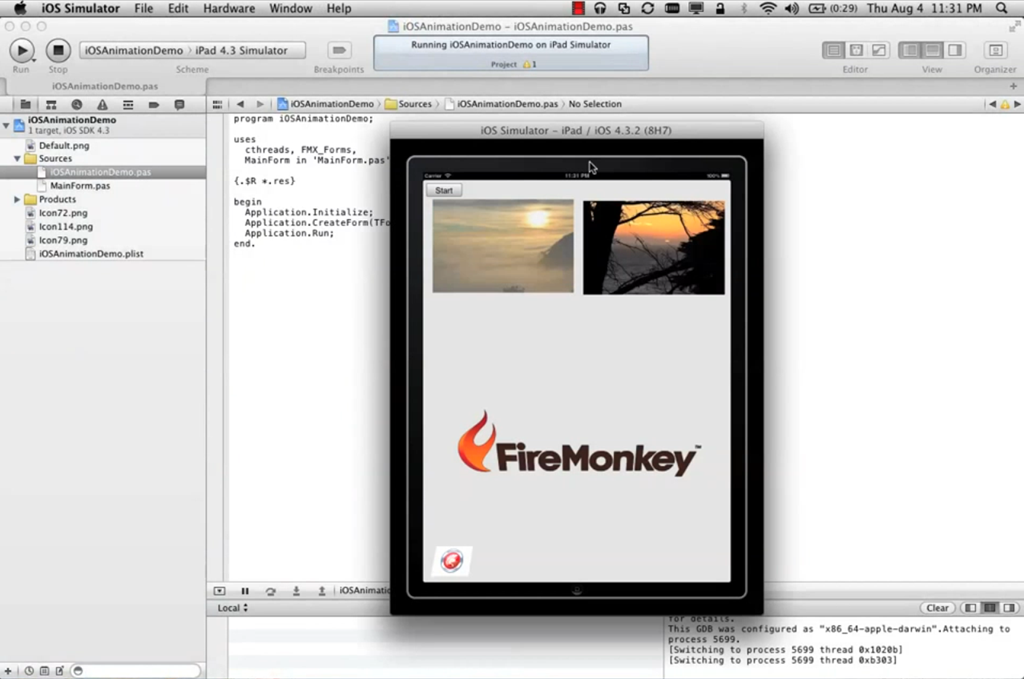Go back in editor history

click(x=240, y=104)
